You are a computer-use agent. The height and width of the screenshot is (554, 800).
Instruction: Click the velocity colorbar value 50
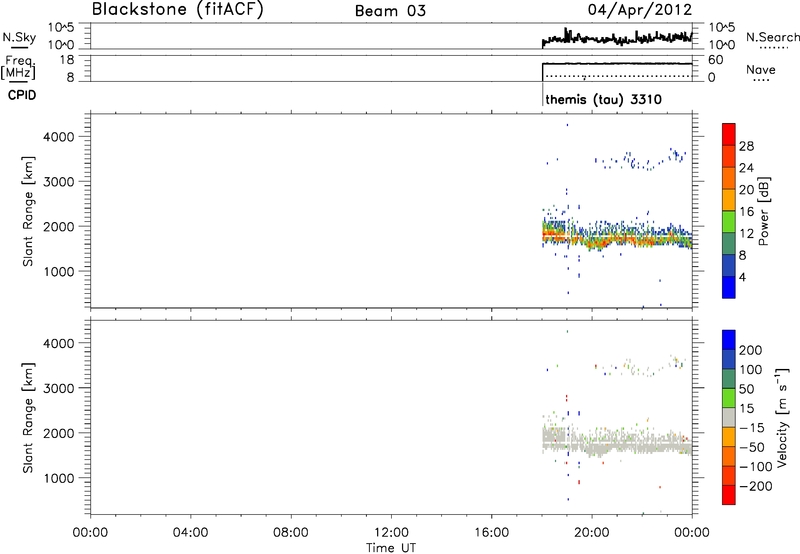pos(746,389)
